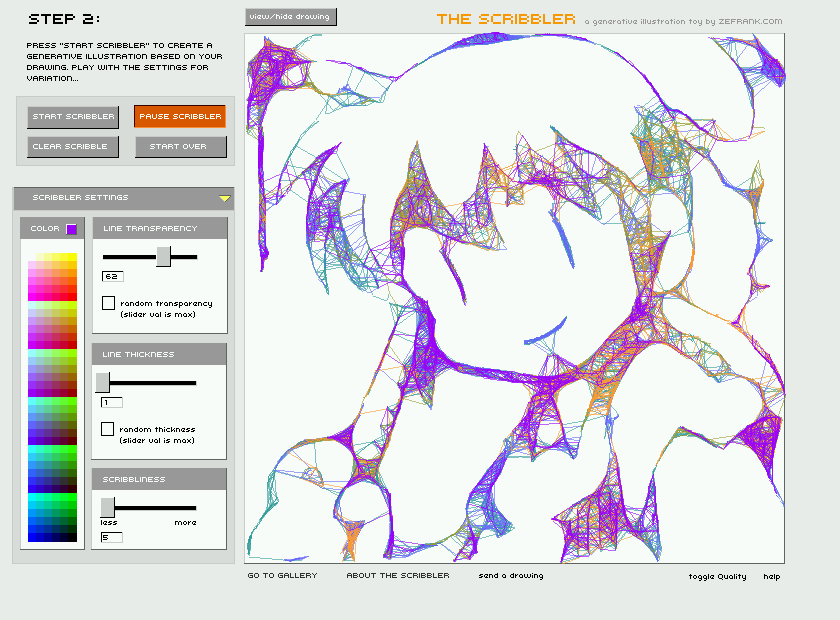Toggle the view/hide drawing button
The image size is (840, 620).
[291, 17]
